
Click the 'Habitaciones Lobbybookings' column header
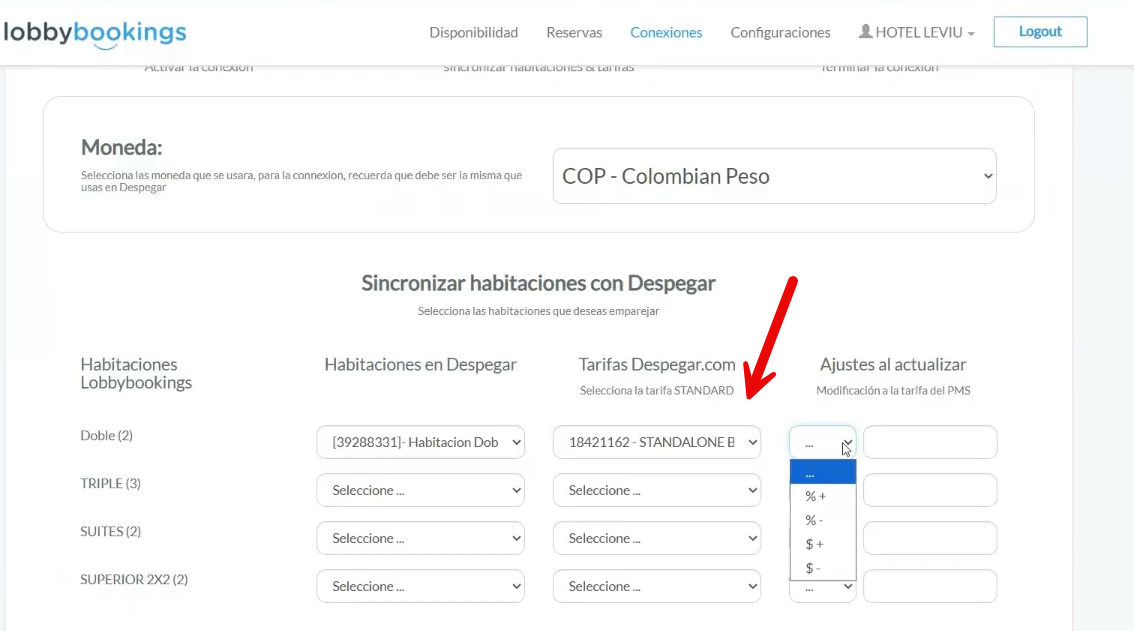136,373
